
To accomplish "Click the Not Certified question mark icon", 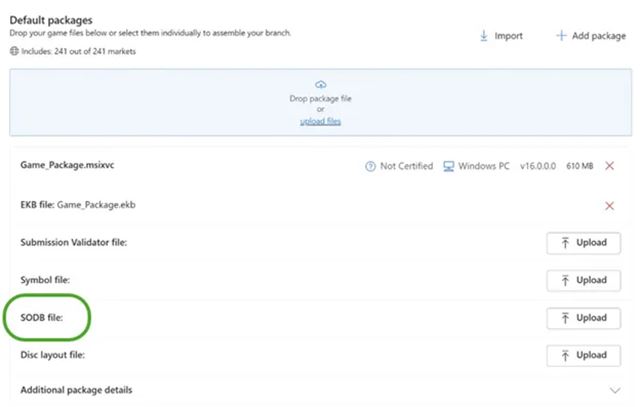I will pos(370,166).
